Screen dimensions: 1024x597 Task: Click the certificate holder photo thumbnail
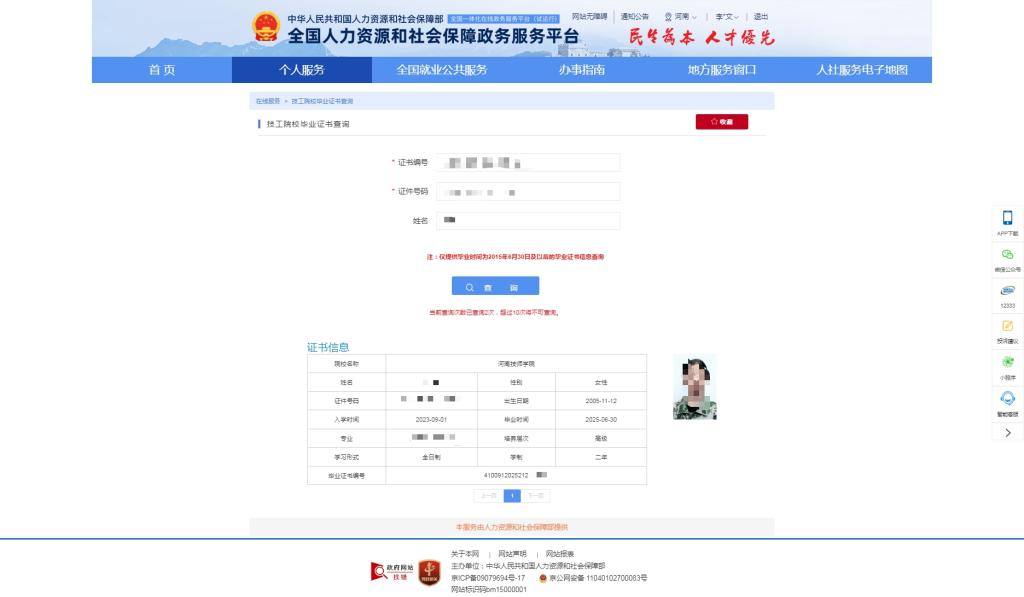pos(695,387)
